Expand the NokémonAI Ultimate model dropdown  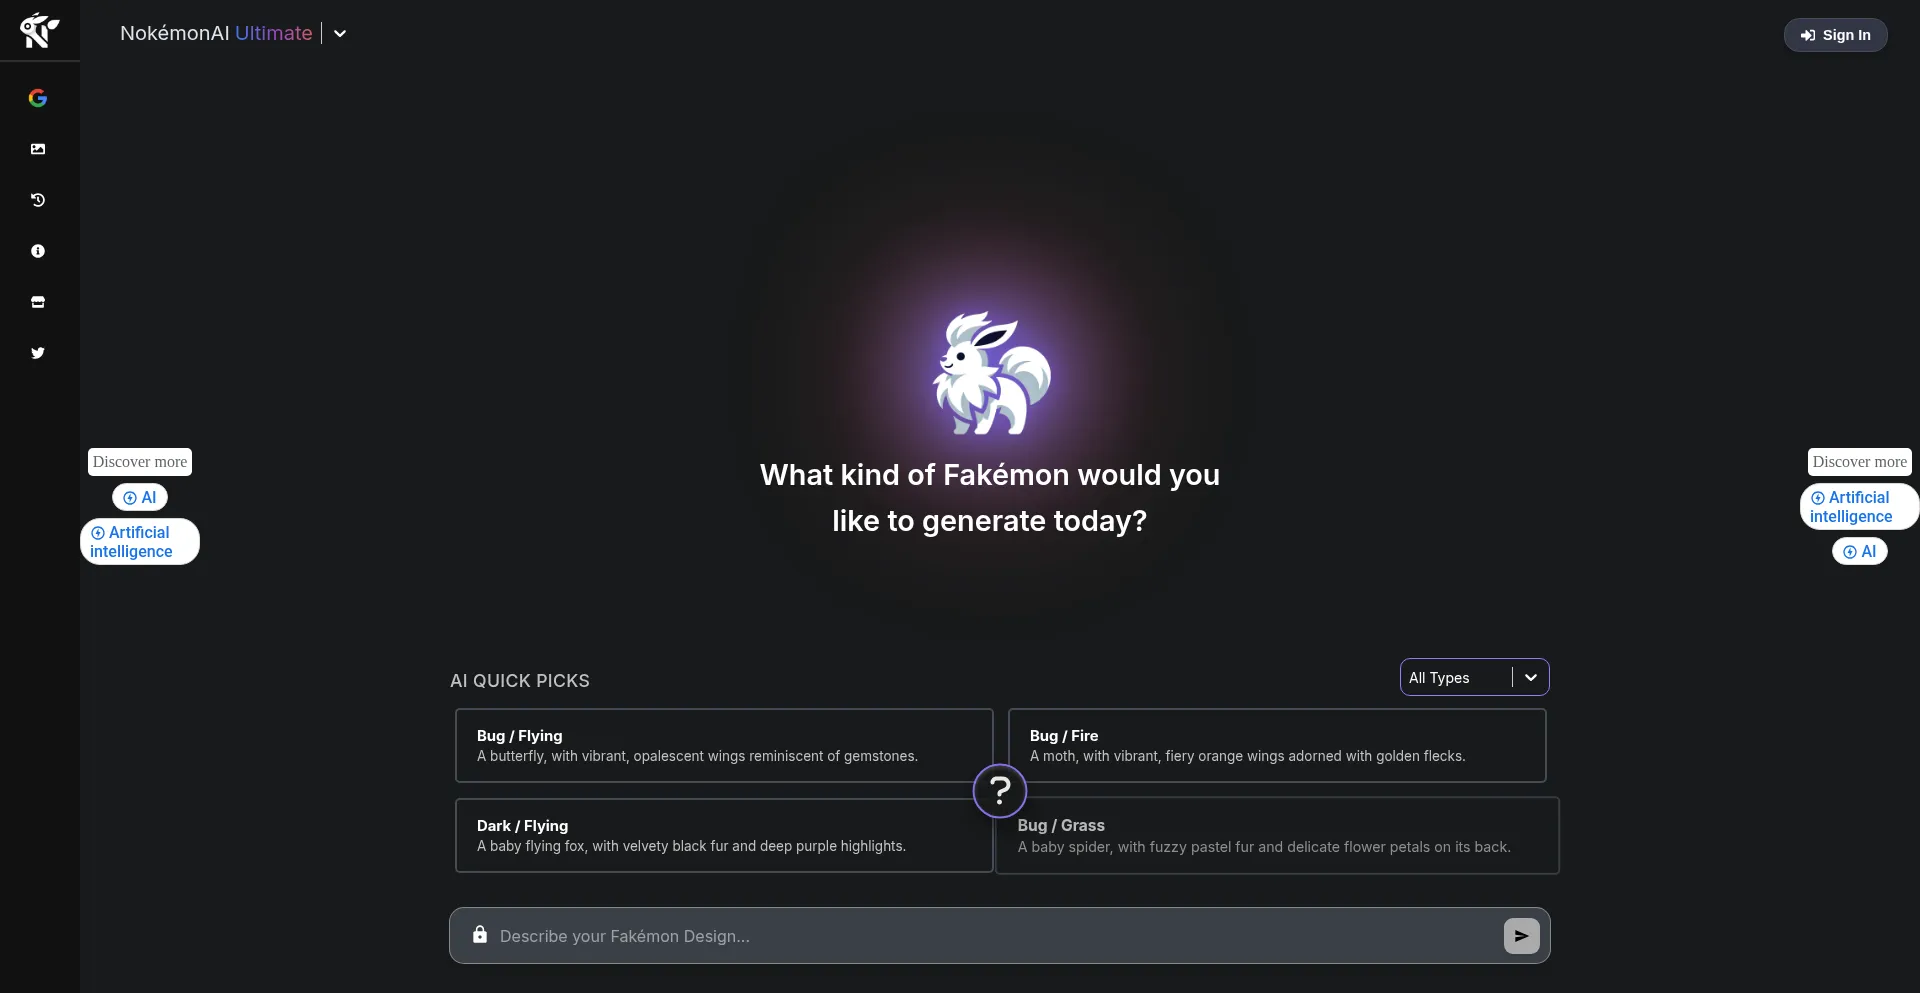click(340, 34)
